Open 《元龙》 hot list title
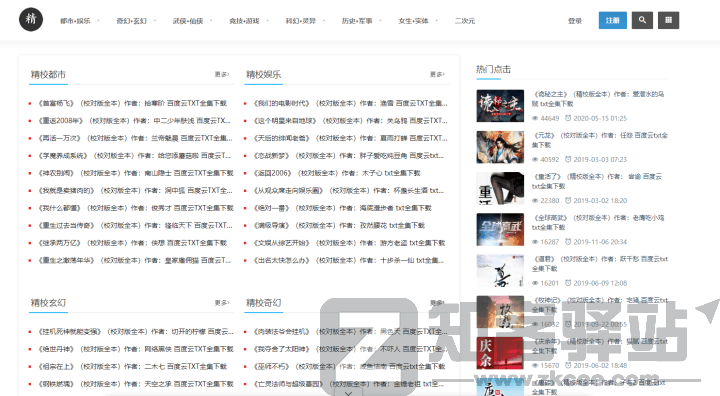The width and height of the screenshot is (720, 396). (x=600, y=140)
